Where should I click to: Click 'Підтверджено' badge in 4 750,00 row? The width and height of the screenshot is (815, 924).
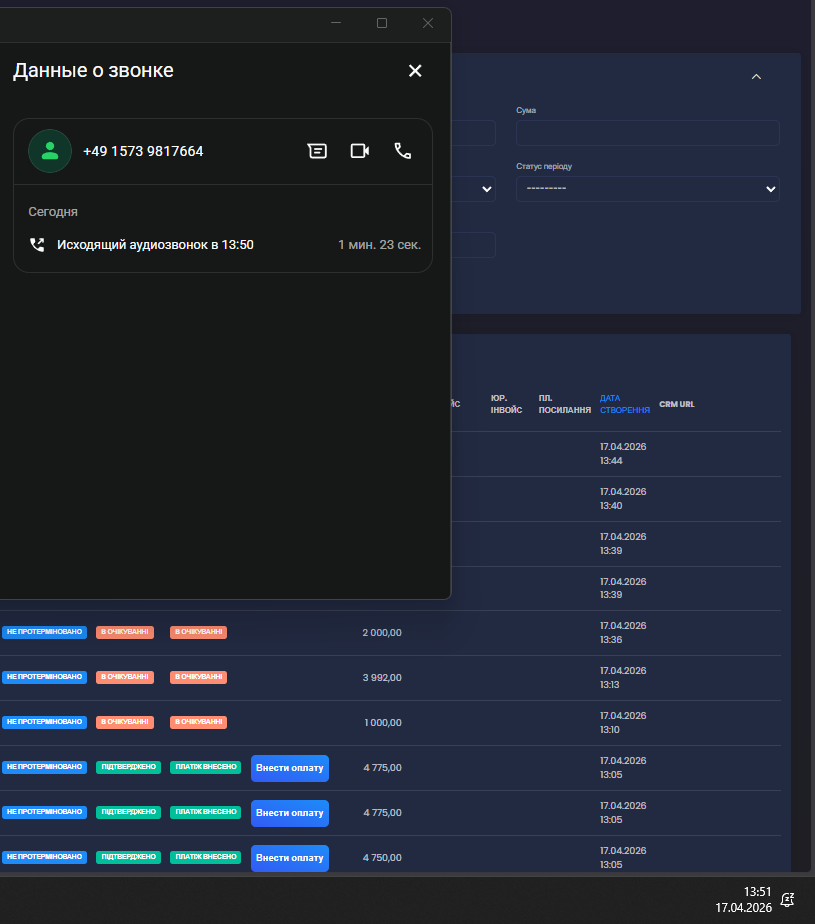128,857
